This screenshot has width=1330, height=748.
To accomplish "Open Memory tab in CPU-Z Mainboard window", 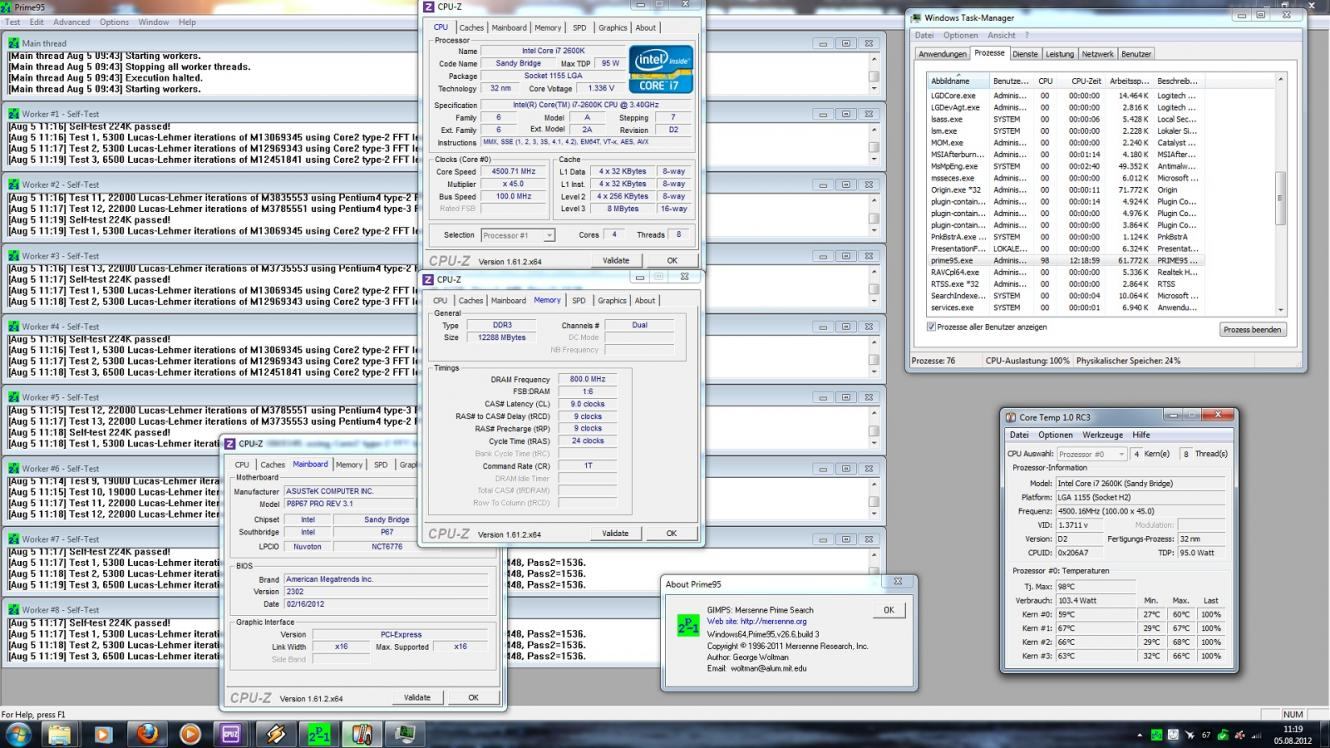I will coord(349,464).
